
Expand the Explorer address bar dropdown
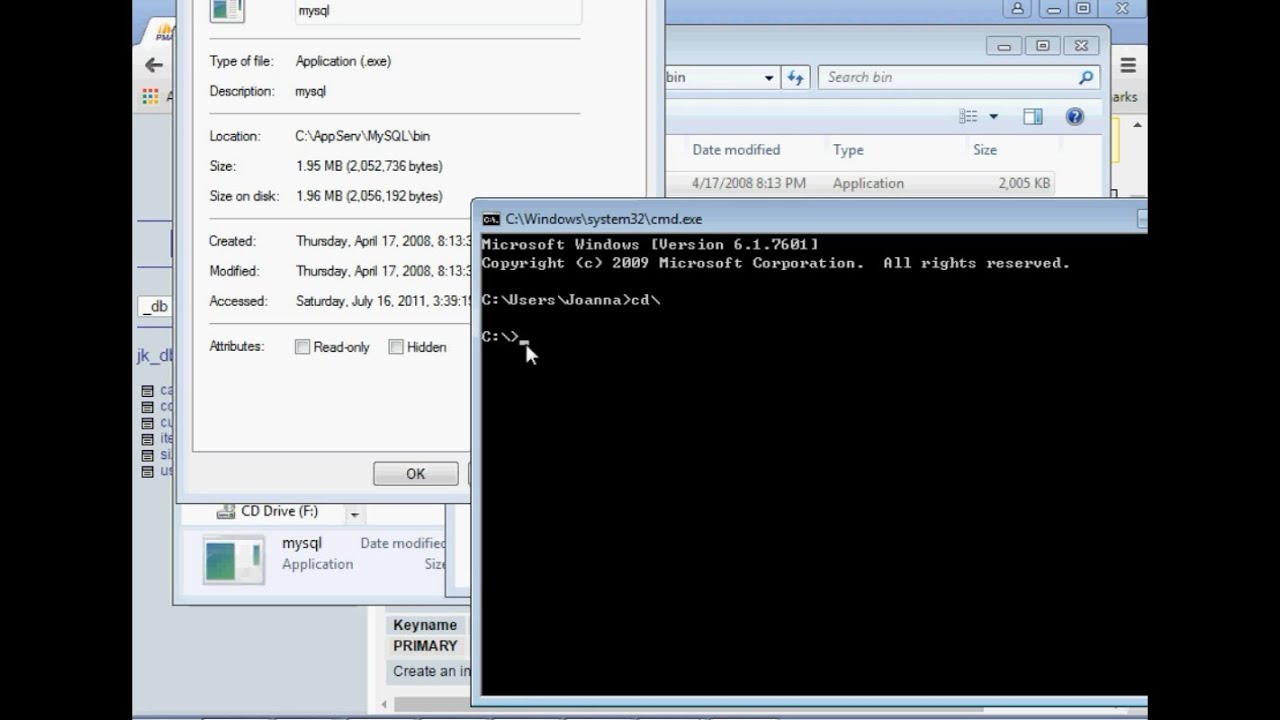coord(768,78)
